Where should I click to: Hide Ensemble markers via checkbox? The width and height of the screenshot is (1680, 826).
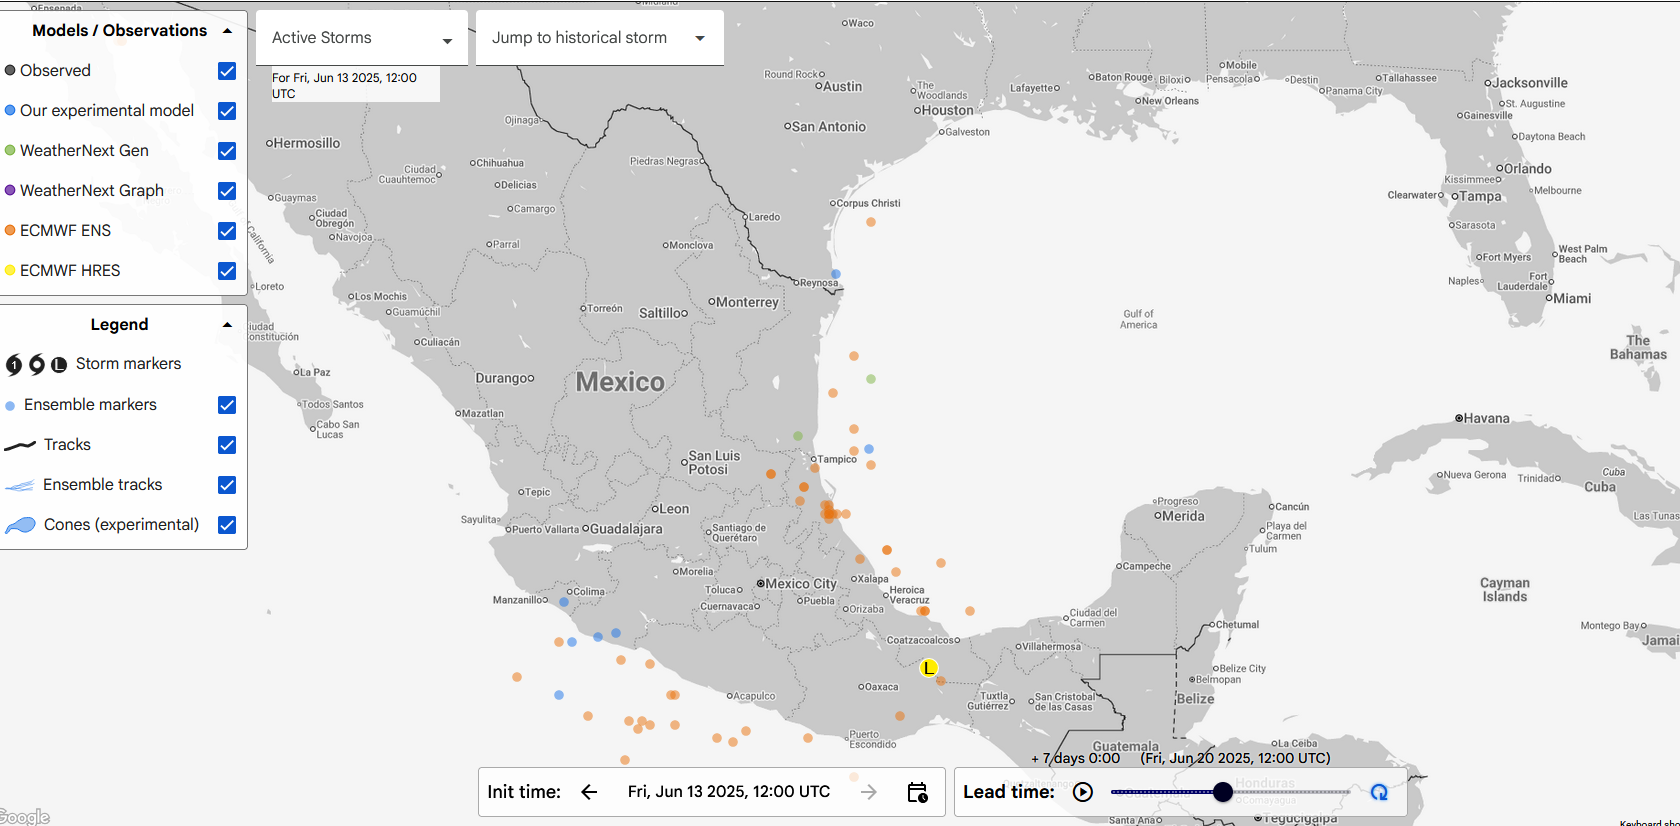(227, 405)
